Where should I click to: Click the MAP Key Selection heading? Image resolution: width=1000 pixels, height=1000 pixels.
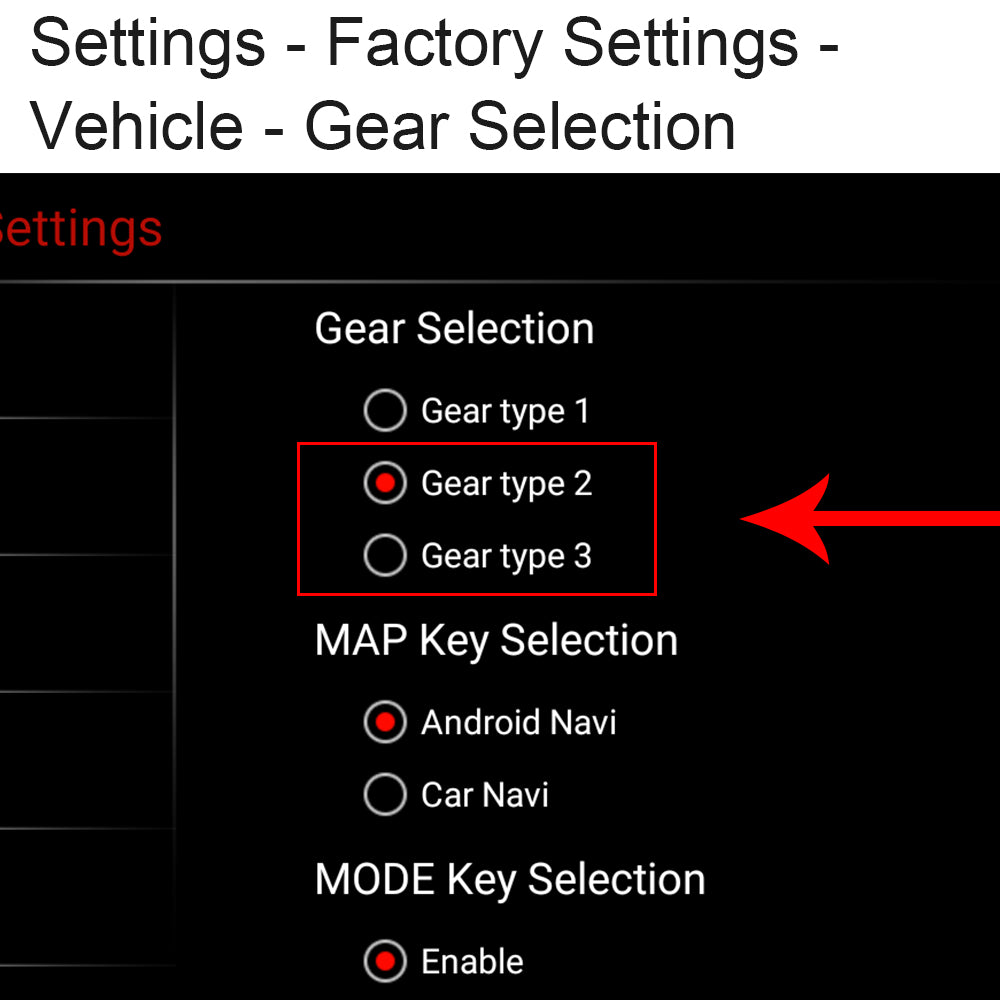coord(496,640)
